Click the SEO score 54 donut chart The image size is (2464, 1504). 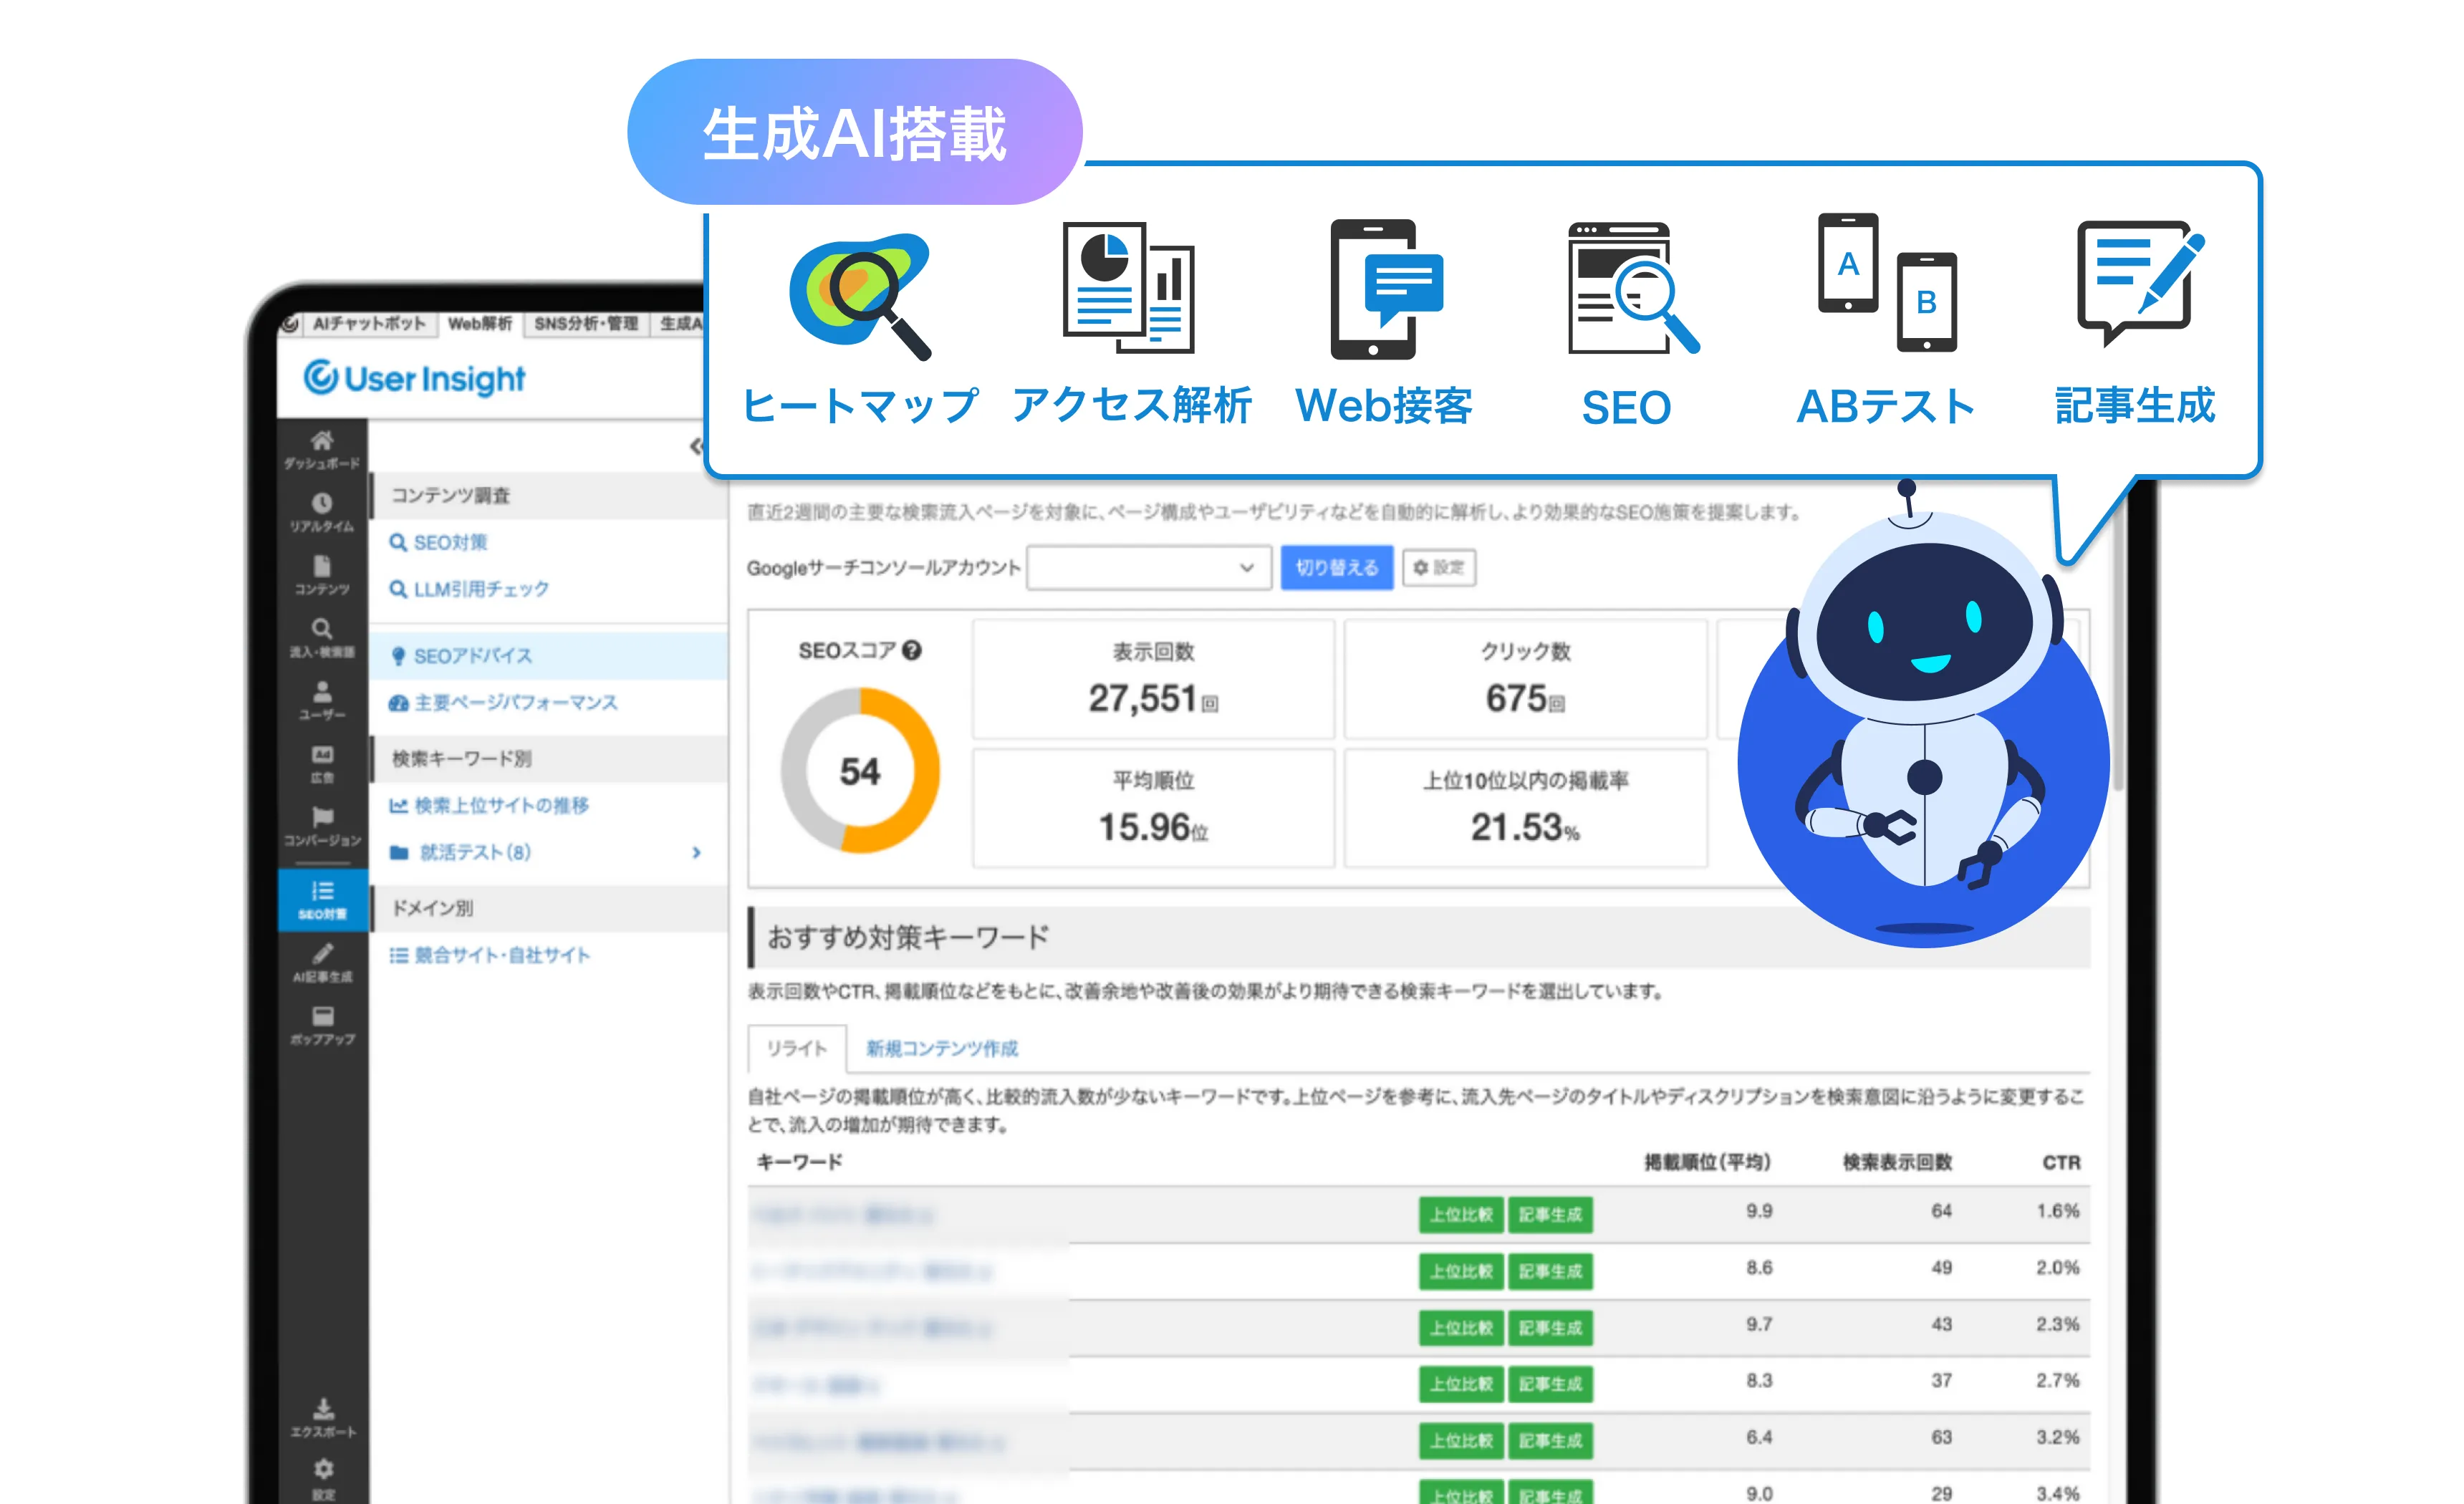pos(860,770)
